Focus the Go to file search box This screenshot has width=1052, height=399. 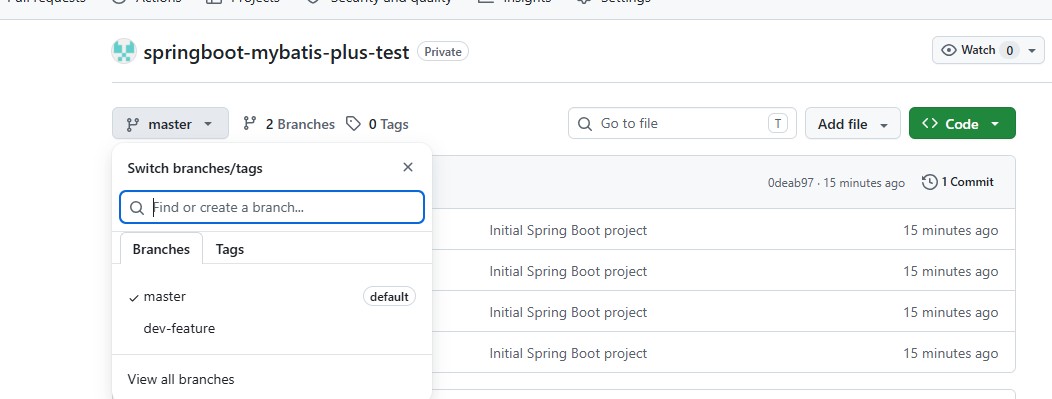(x=682, y=123)
